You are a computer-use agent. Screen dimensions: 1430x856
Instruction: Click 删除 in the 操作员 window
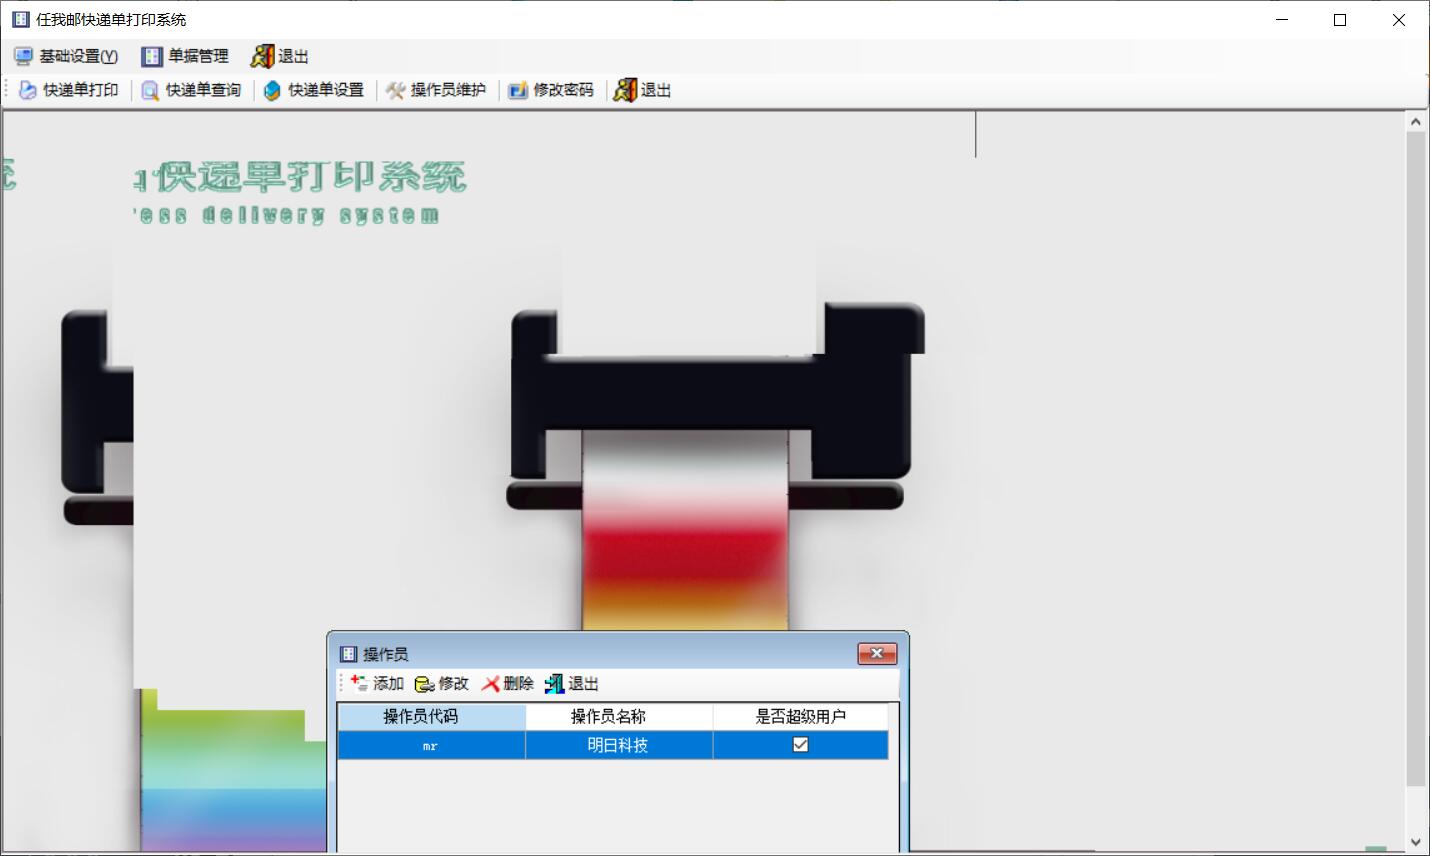click(x=508, y=683)
